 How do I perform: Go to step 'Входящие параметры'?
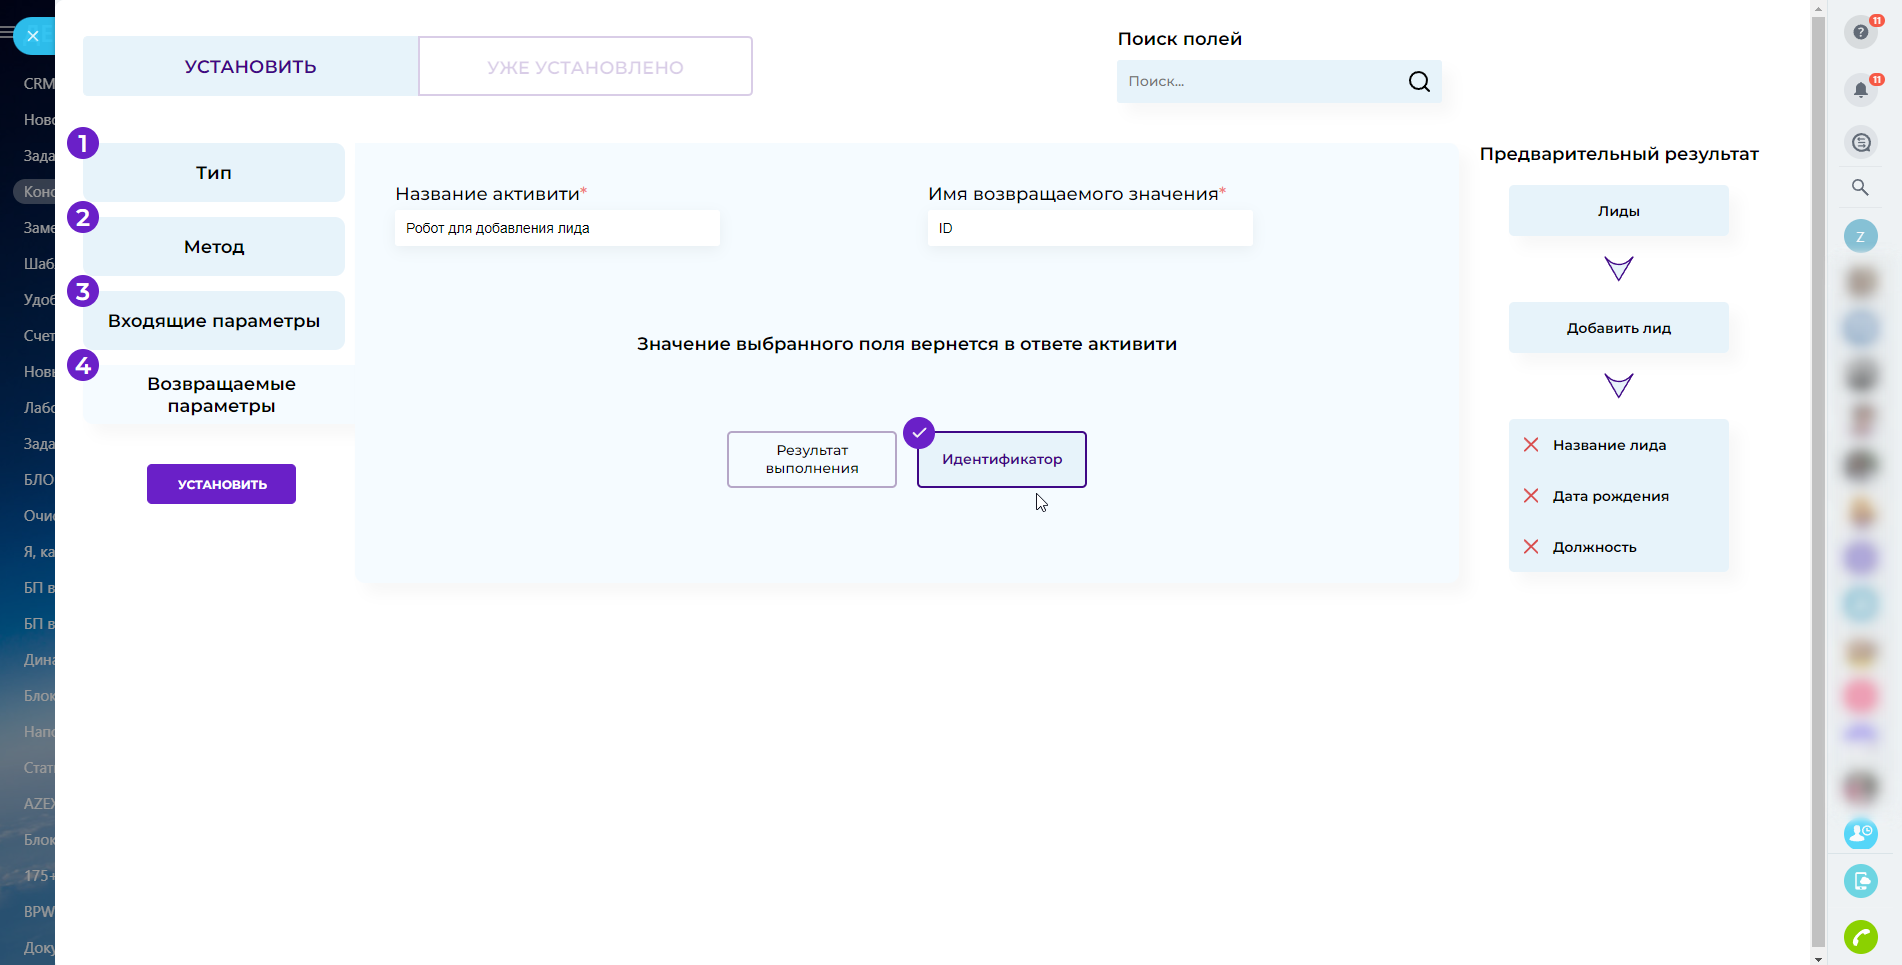pyautogui.click(x=214, y=320)
